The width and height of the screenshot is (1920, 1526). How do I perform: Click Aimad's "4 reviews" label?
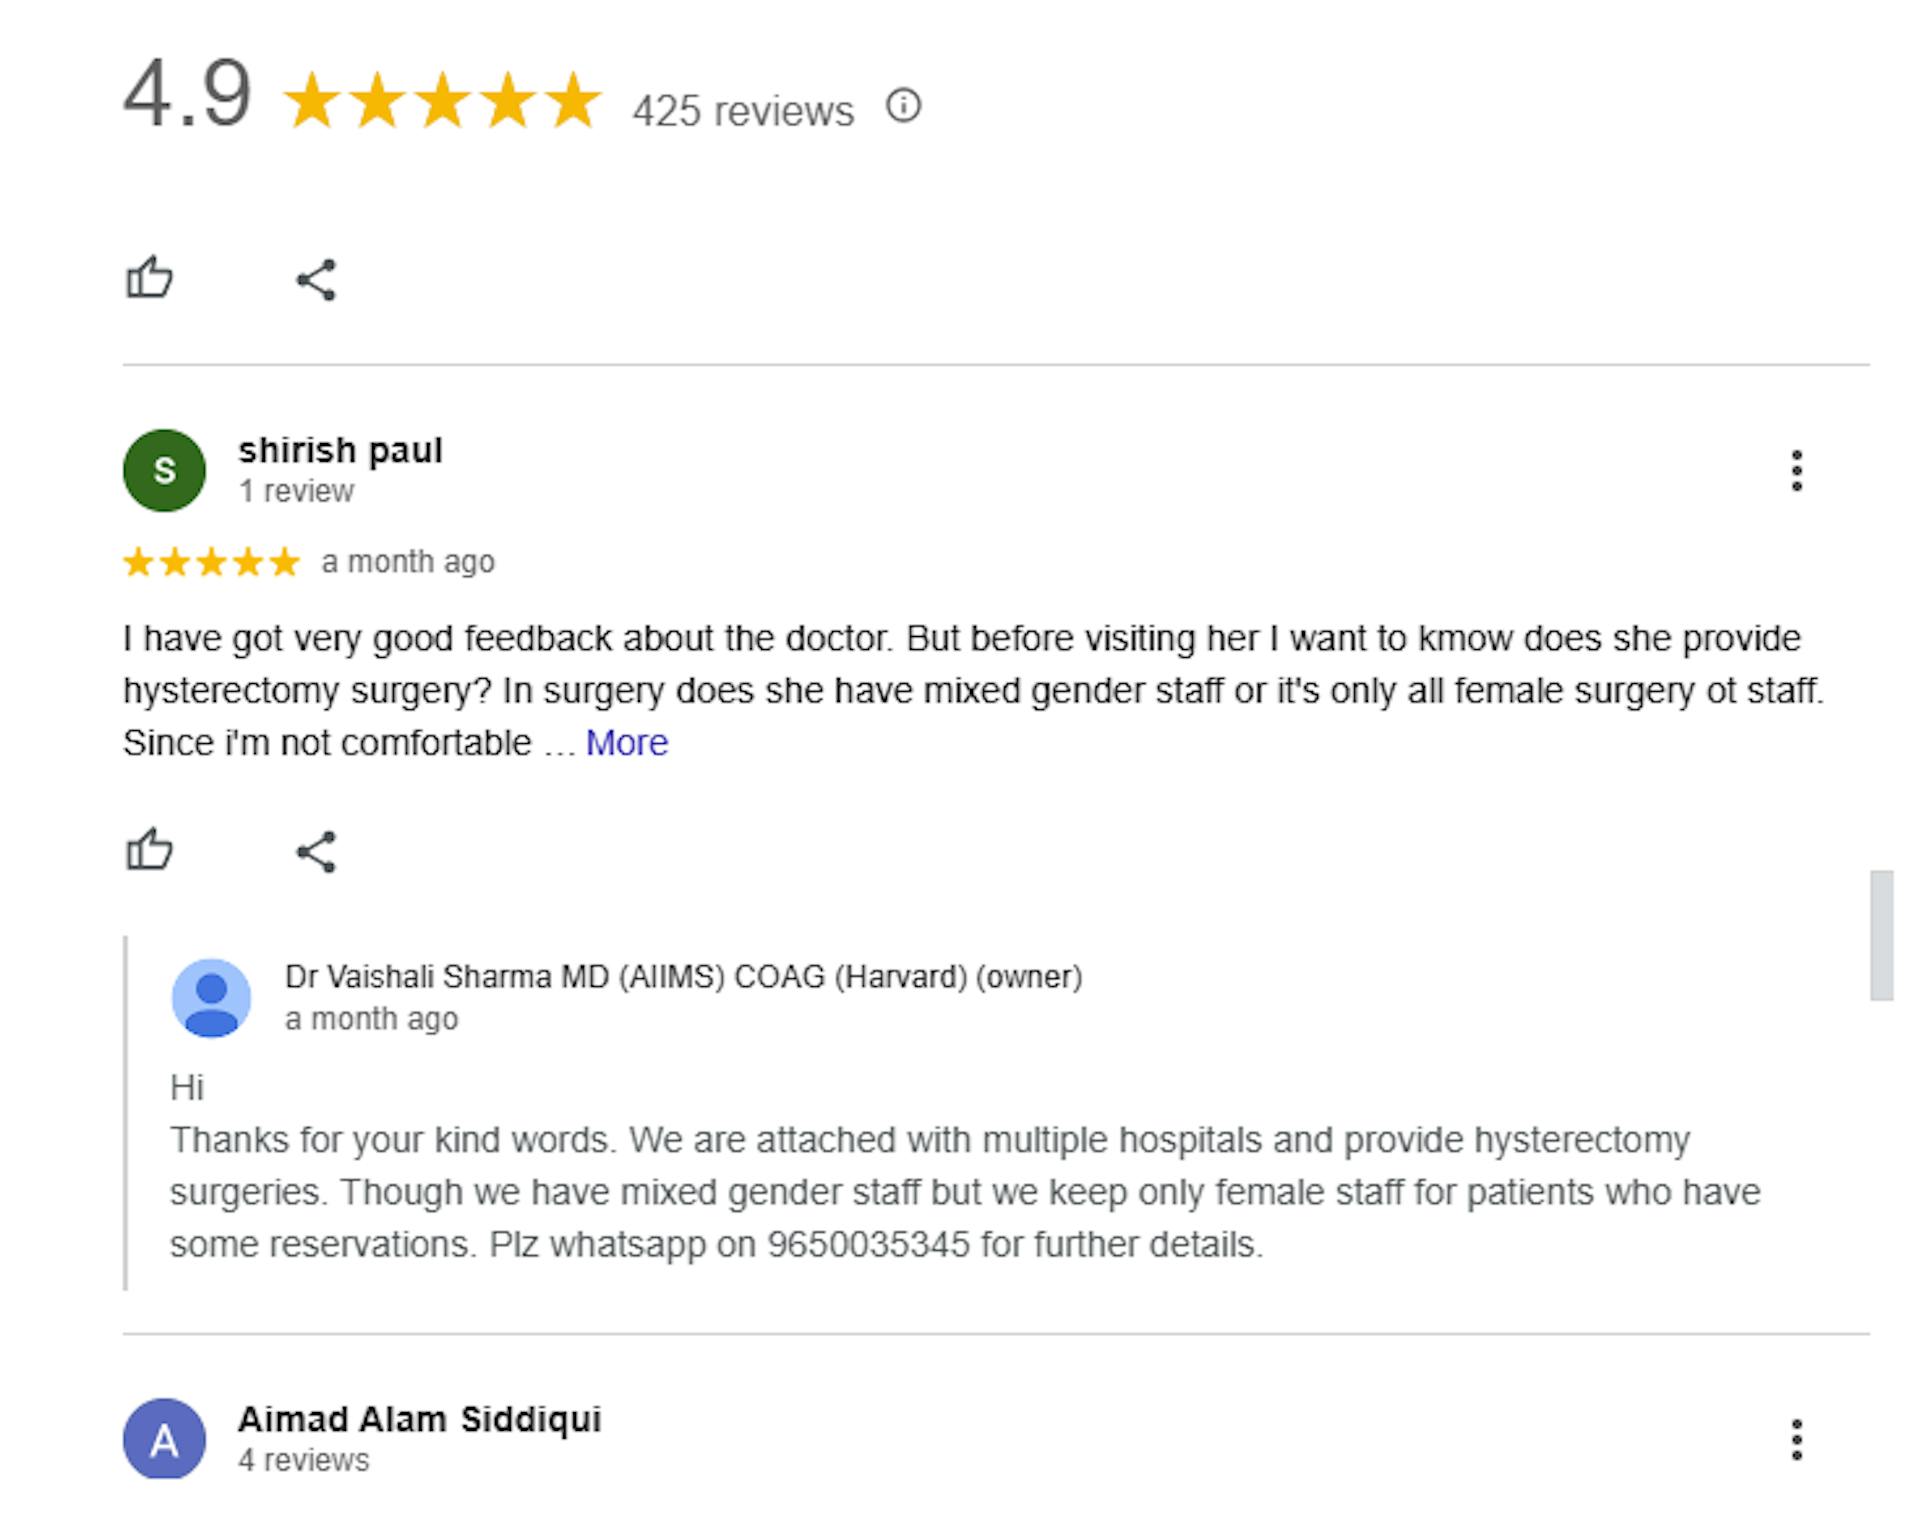click(x=303, y=1460)
